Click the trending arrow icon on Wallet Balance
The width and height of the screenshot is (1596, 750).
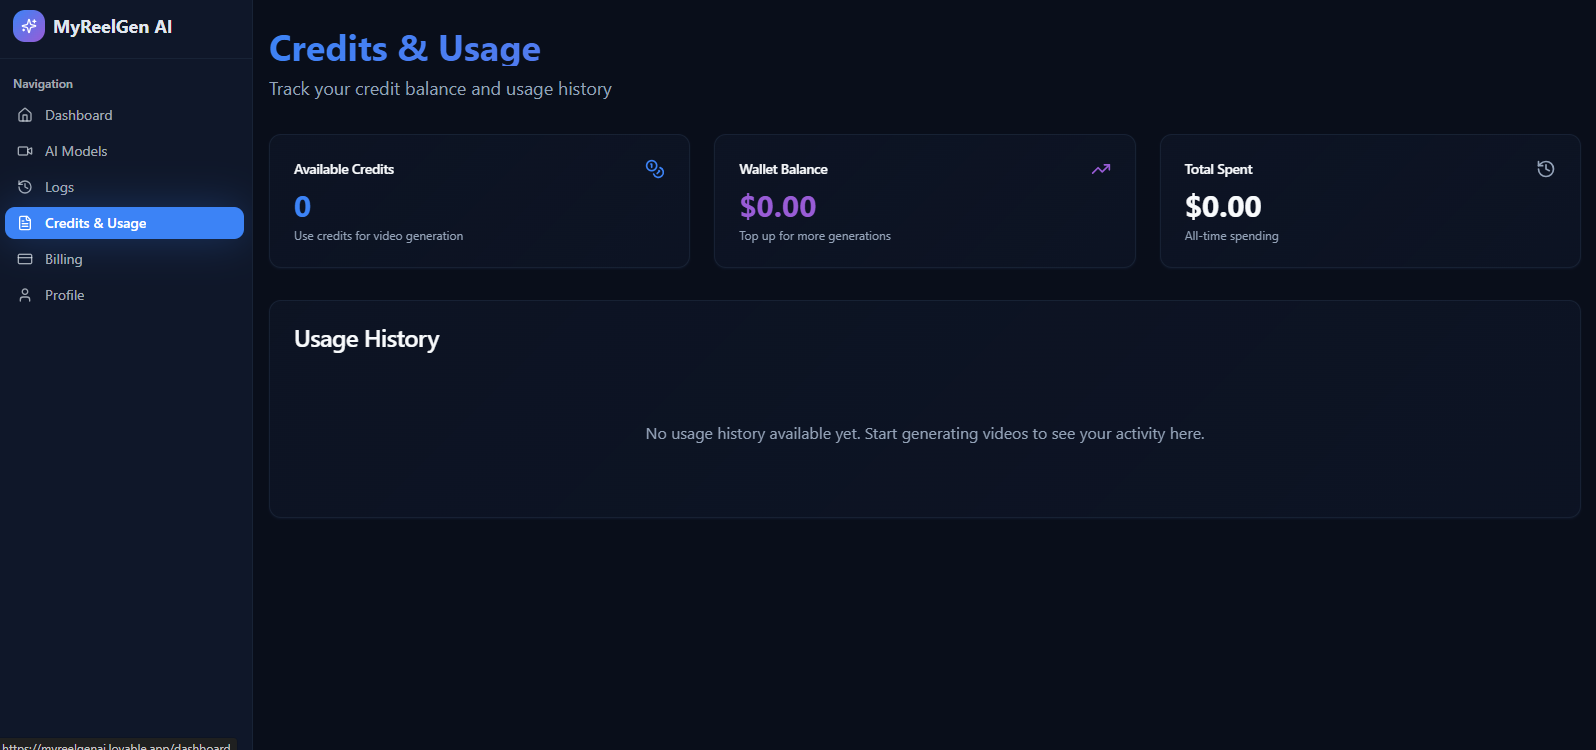(1101, 169)
